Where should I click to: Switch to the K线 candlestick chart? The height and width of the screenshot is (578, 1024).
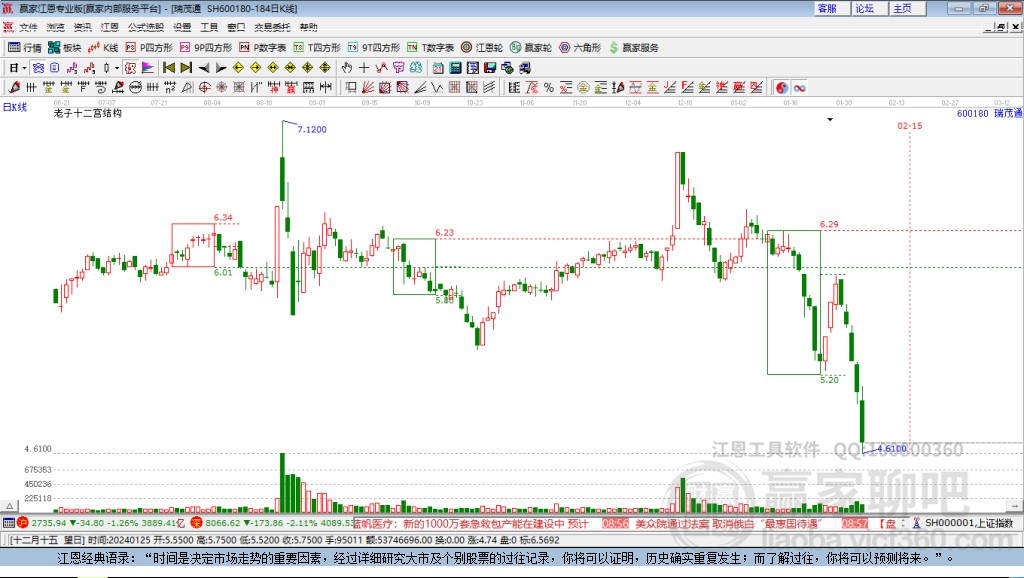(103, 48)
